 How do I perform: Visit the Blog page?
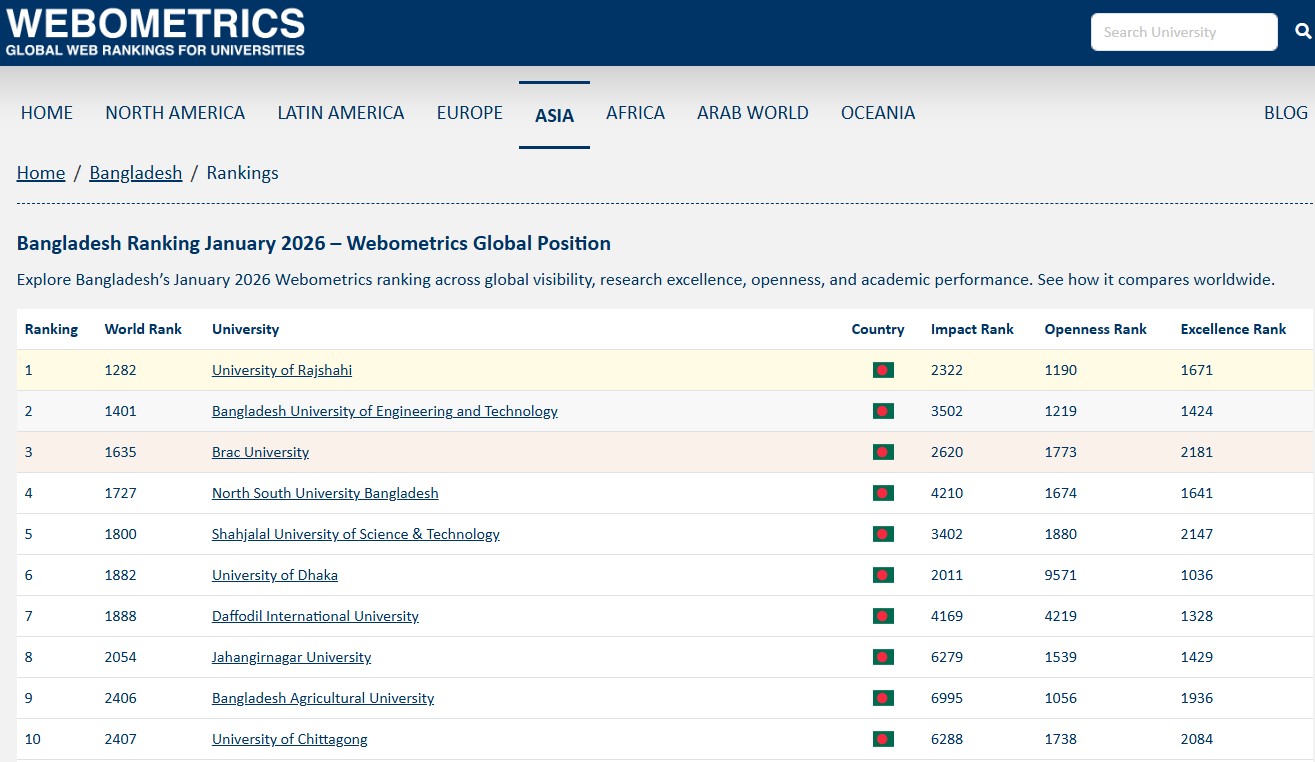point(1285,113)
